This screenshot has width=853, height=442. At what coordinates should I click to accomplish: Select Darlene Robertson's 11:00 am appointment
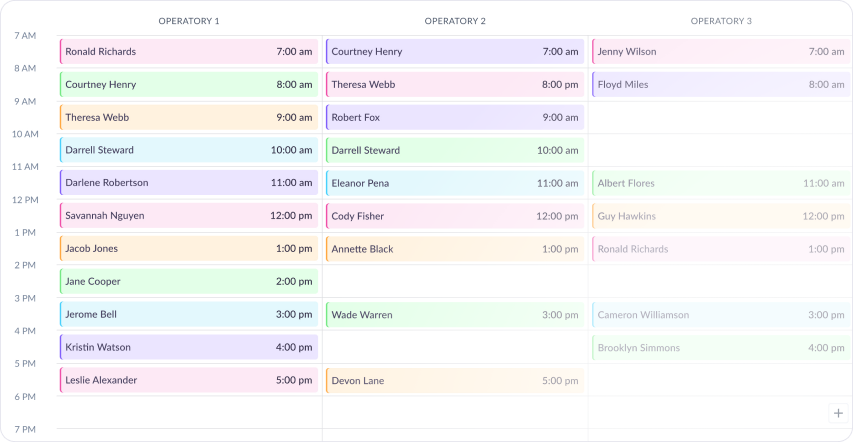coord(188,183)
